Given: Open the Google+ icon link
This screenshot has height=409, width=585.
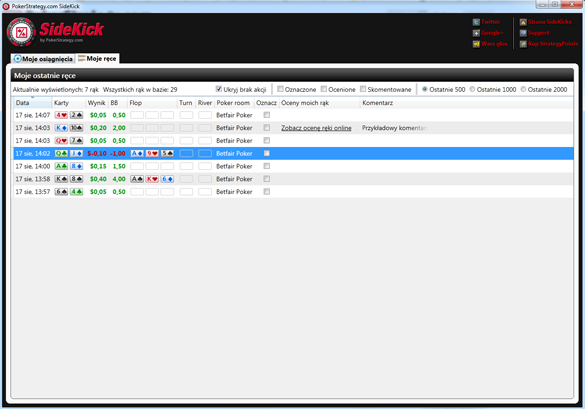Looking at the screenshot, I should [476, 33].
